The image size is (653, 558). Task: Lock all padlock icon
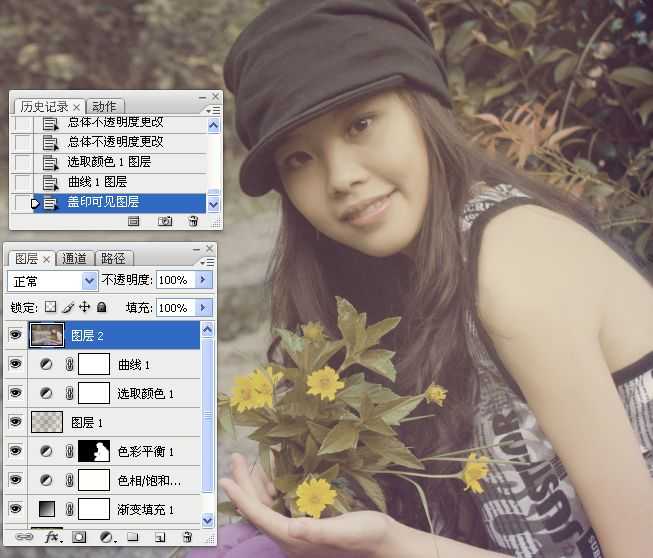point(101,307)
